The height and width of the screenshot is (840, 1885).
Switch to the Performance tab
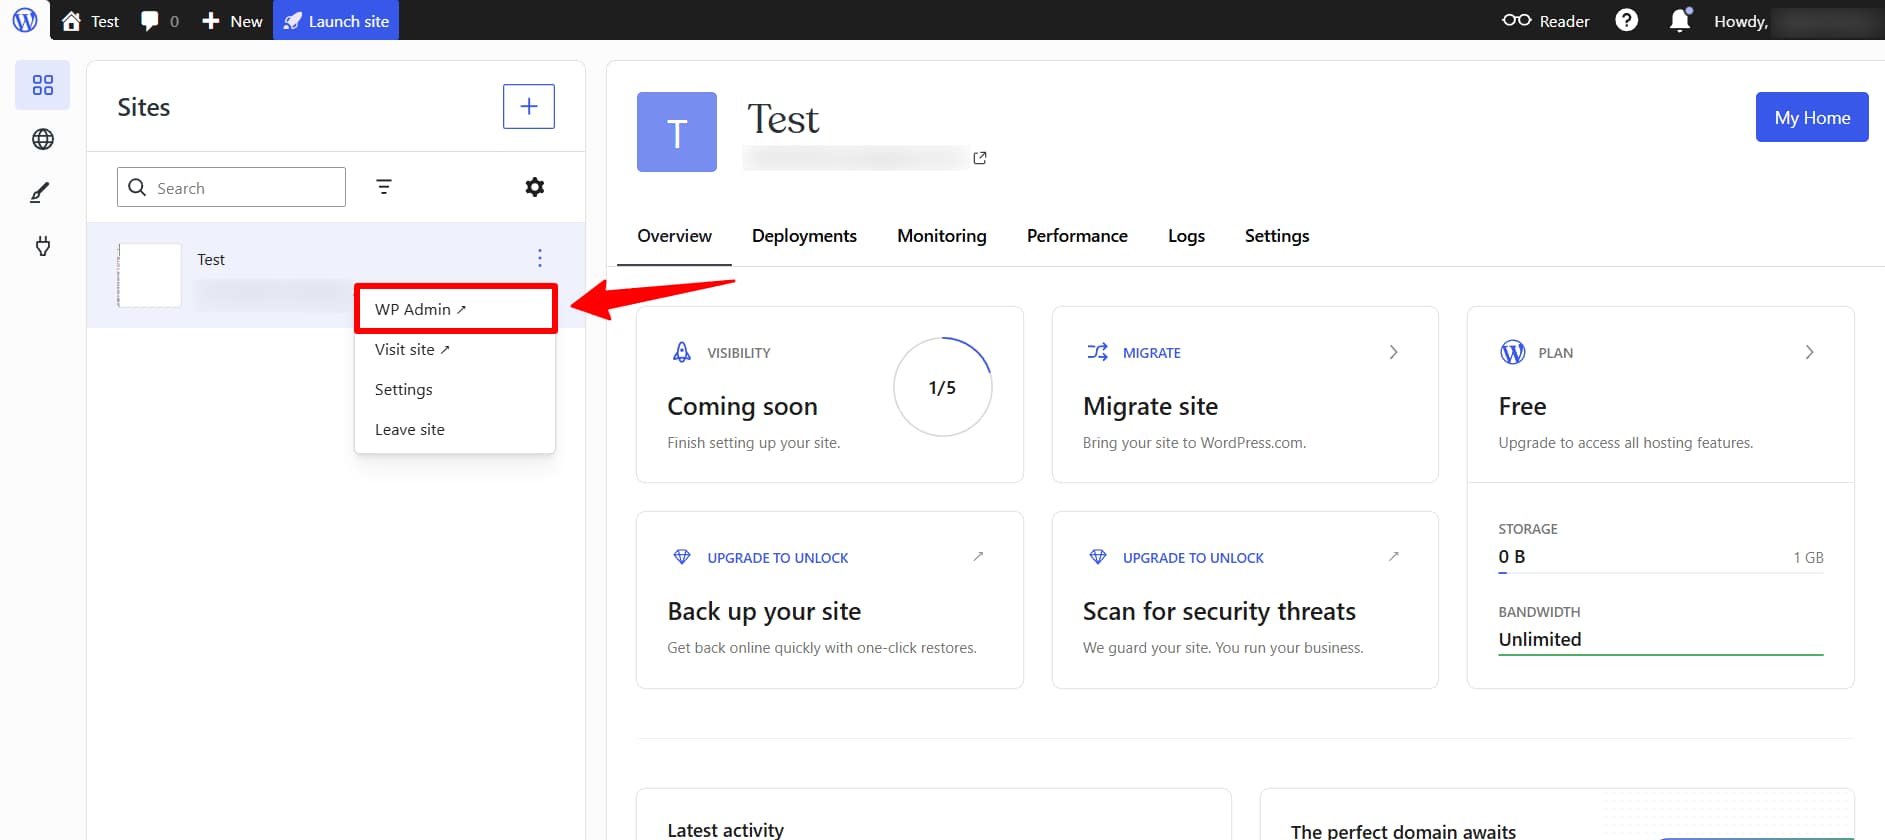coord(1077,236)
